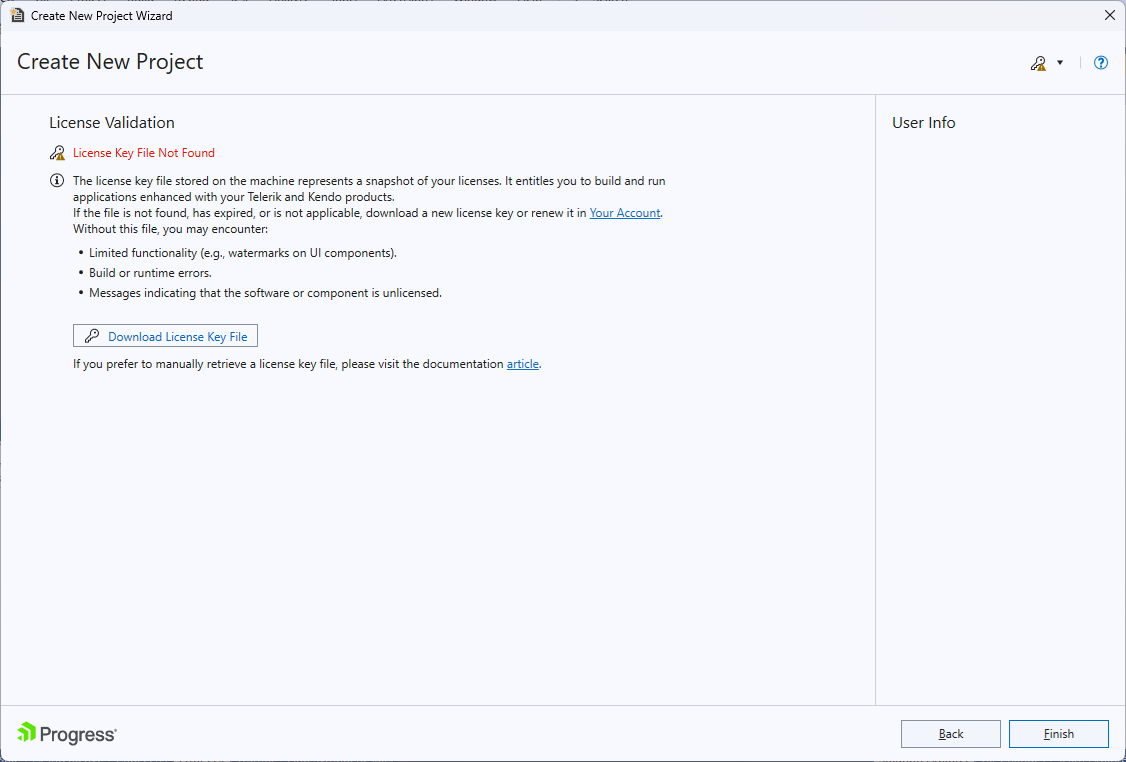This screenshot has width=1126, height=762.
Task: Click the License Validation section heading
Action: point(111,122)
